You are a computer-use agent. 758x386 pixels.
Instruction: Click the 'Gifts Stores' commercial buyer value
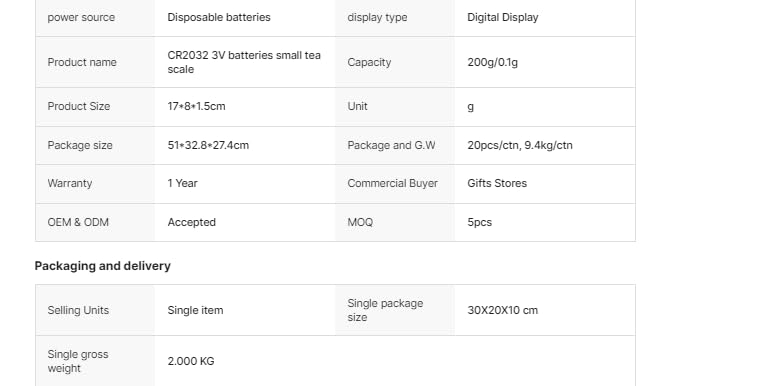click(x=497, y=183)
